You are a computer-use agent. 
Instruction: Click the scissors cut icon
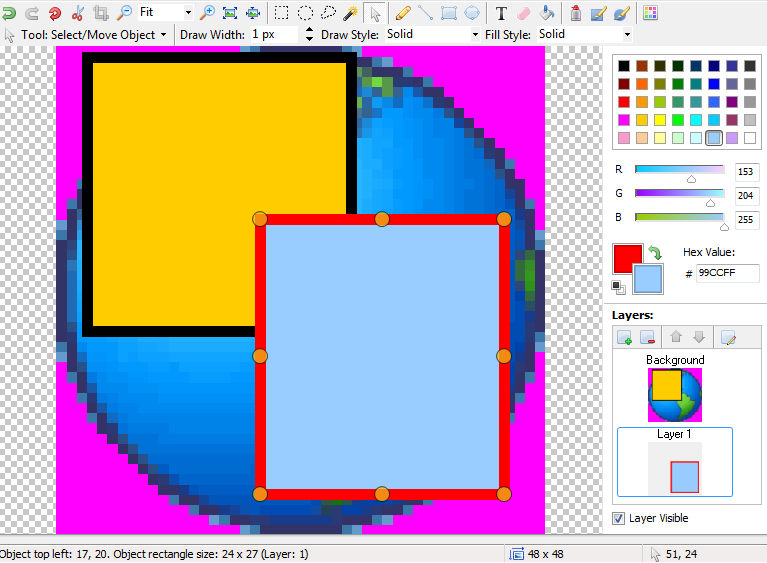point(77,13)
